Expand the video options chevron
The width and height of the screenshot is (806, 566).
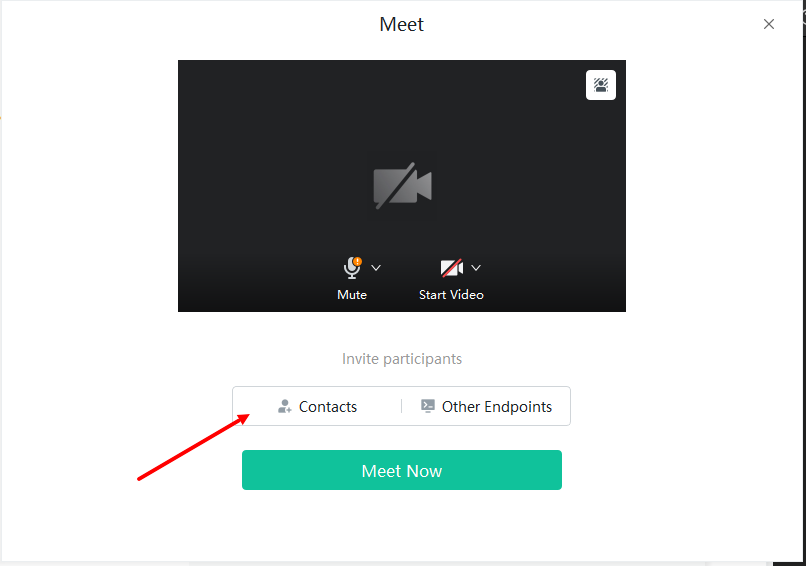pyautogui.click(x=476, y=268)
